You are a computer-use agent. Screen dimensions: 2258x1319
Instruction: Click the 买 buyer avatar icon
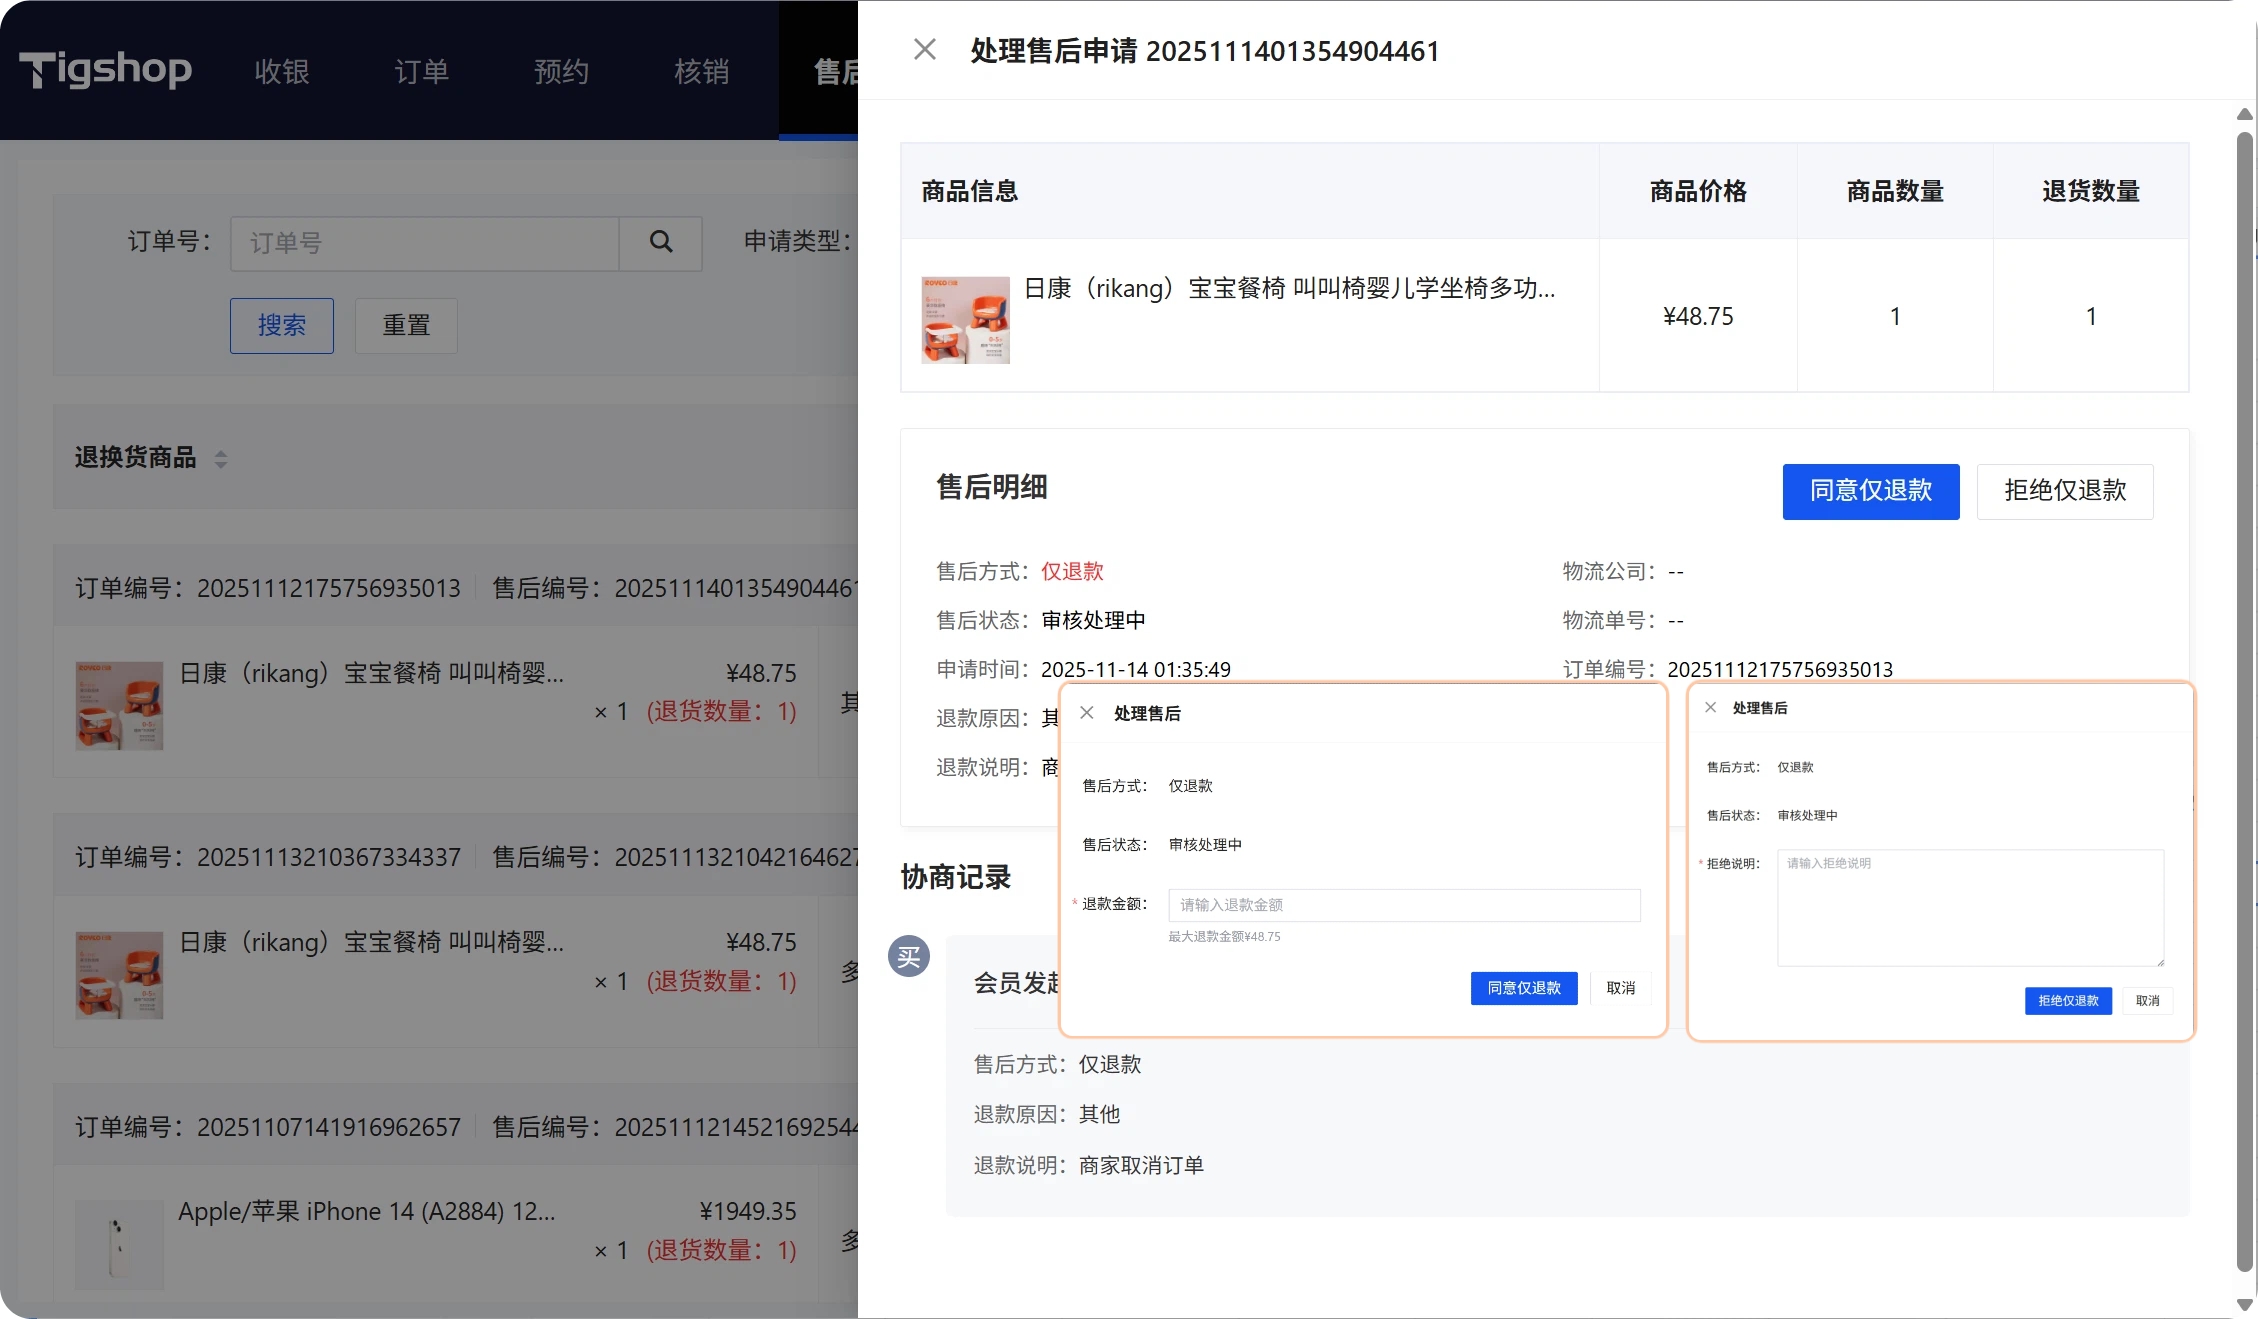point(909,957)
